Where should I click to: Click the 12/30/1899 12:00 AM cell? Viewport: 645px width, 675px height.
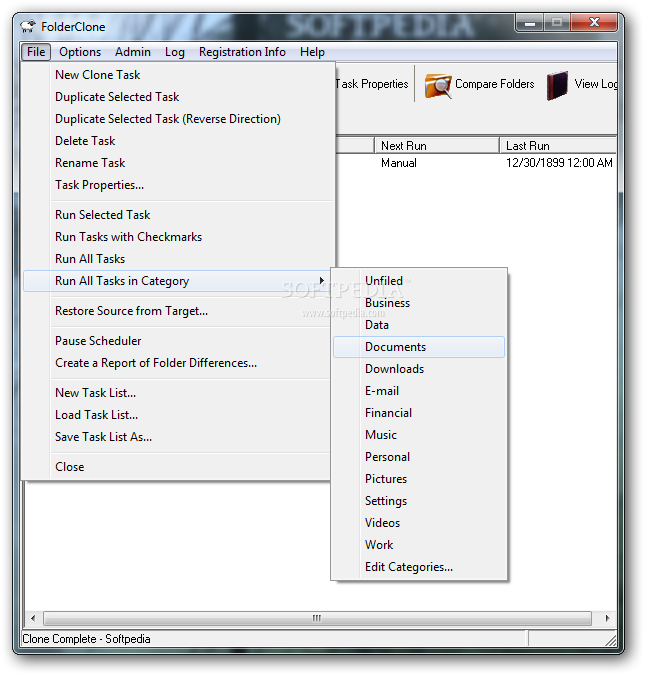point(559,163)
